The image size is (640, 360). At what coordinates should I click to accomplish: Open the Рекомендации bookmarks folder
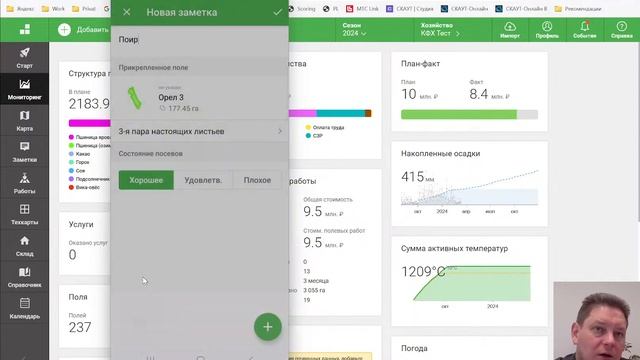pyautogui.click(x=578, y=9)
